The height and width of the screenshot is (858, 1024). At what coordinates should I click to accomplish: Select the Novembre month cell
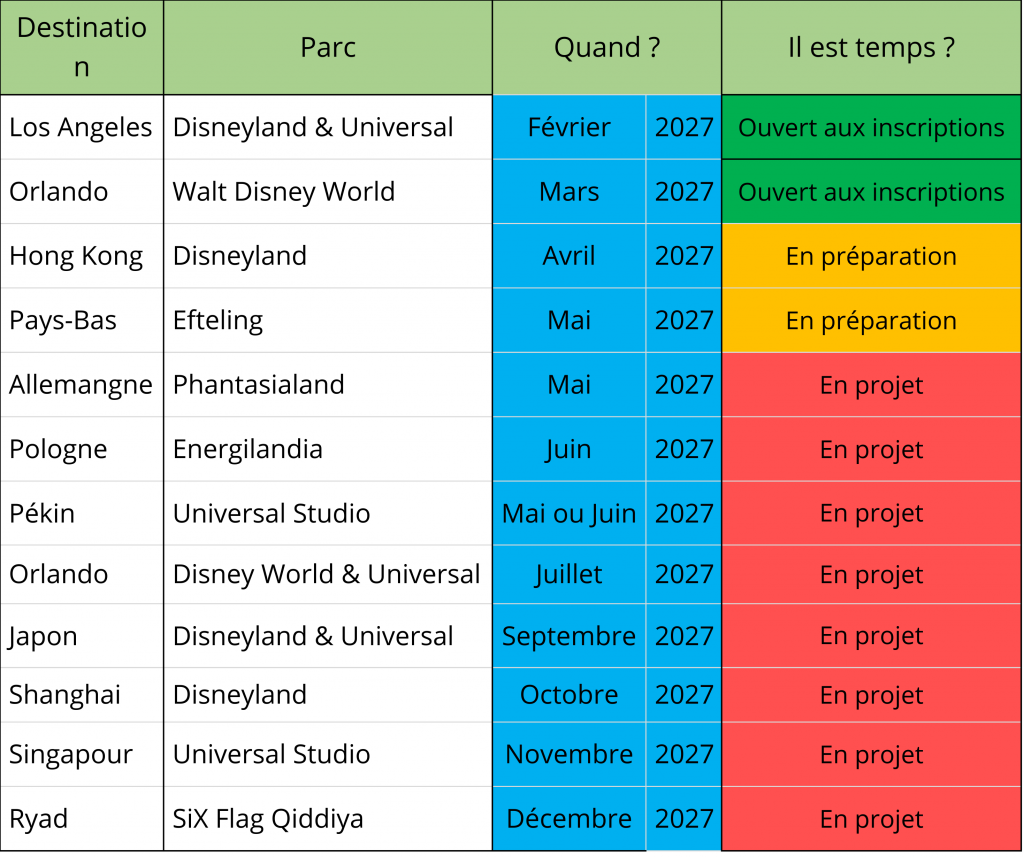(569, 755)
